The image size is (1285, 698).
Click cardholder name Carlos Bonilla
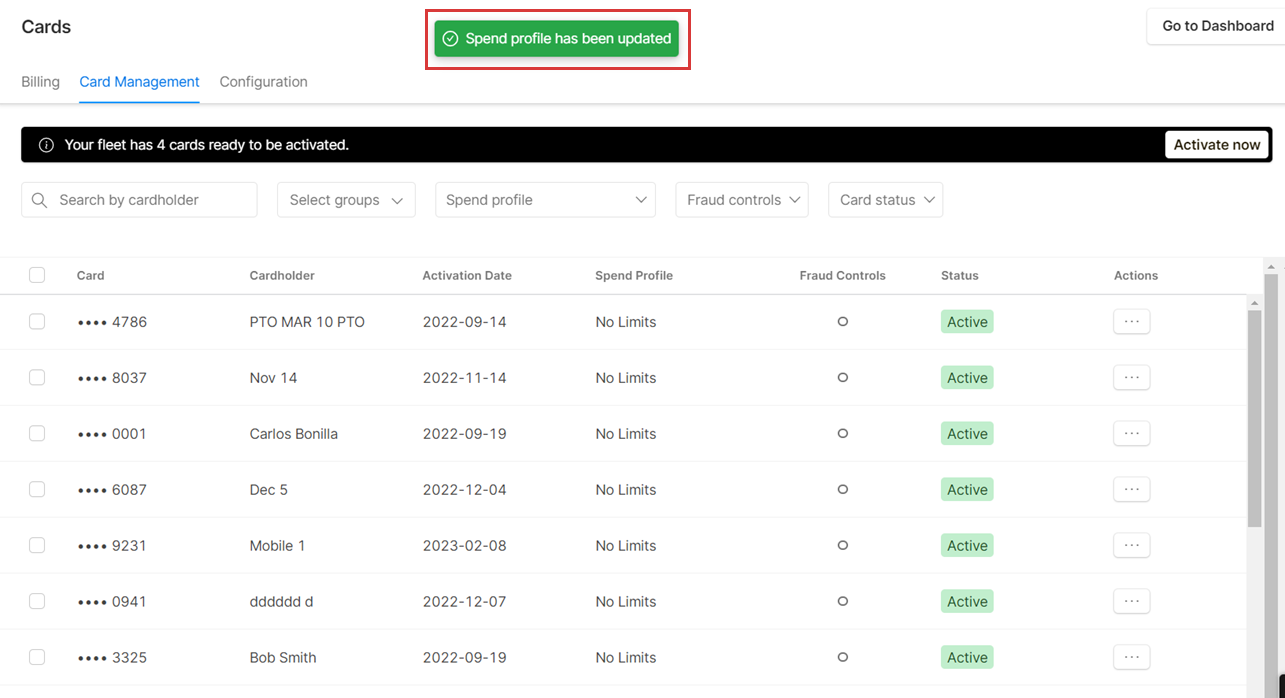pyautogui.click(x=294, y=434)
